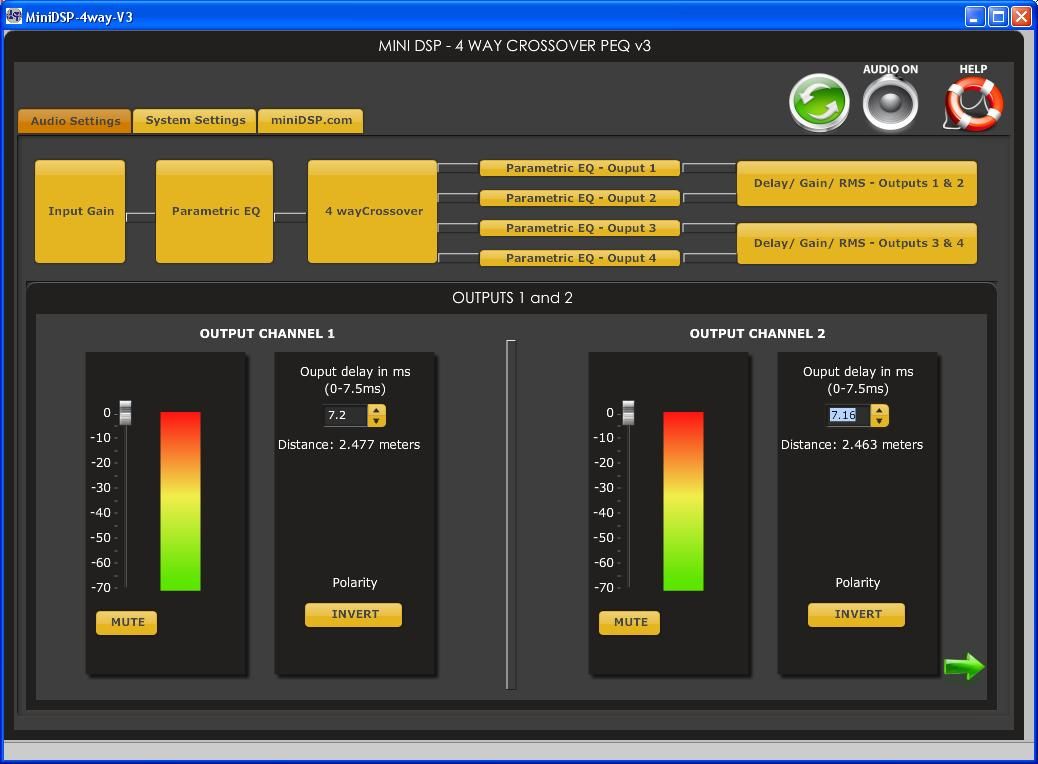Image resolution: width=1038 pixels, height=764 pixels.
Task: Click the green next arrow icon
Action: click(964, 667)
